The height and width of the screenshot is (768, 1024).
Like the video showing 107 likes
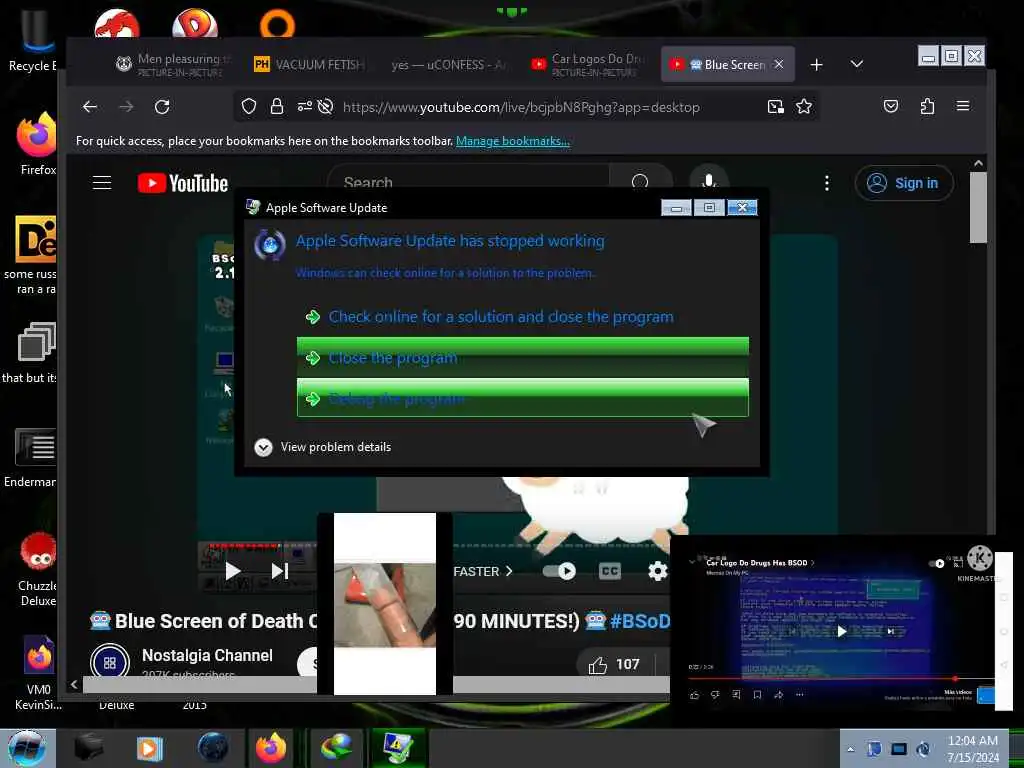[614, 665]
